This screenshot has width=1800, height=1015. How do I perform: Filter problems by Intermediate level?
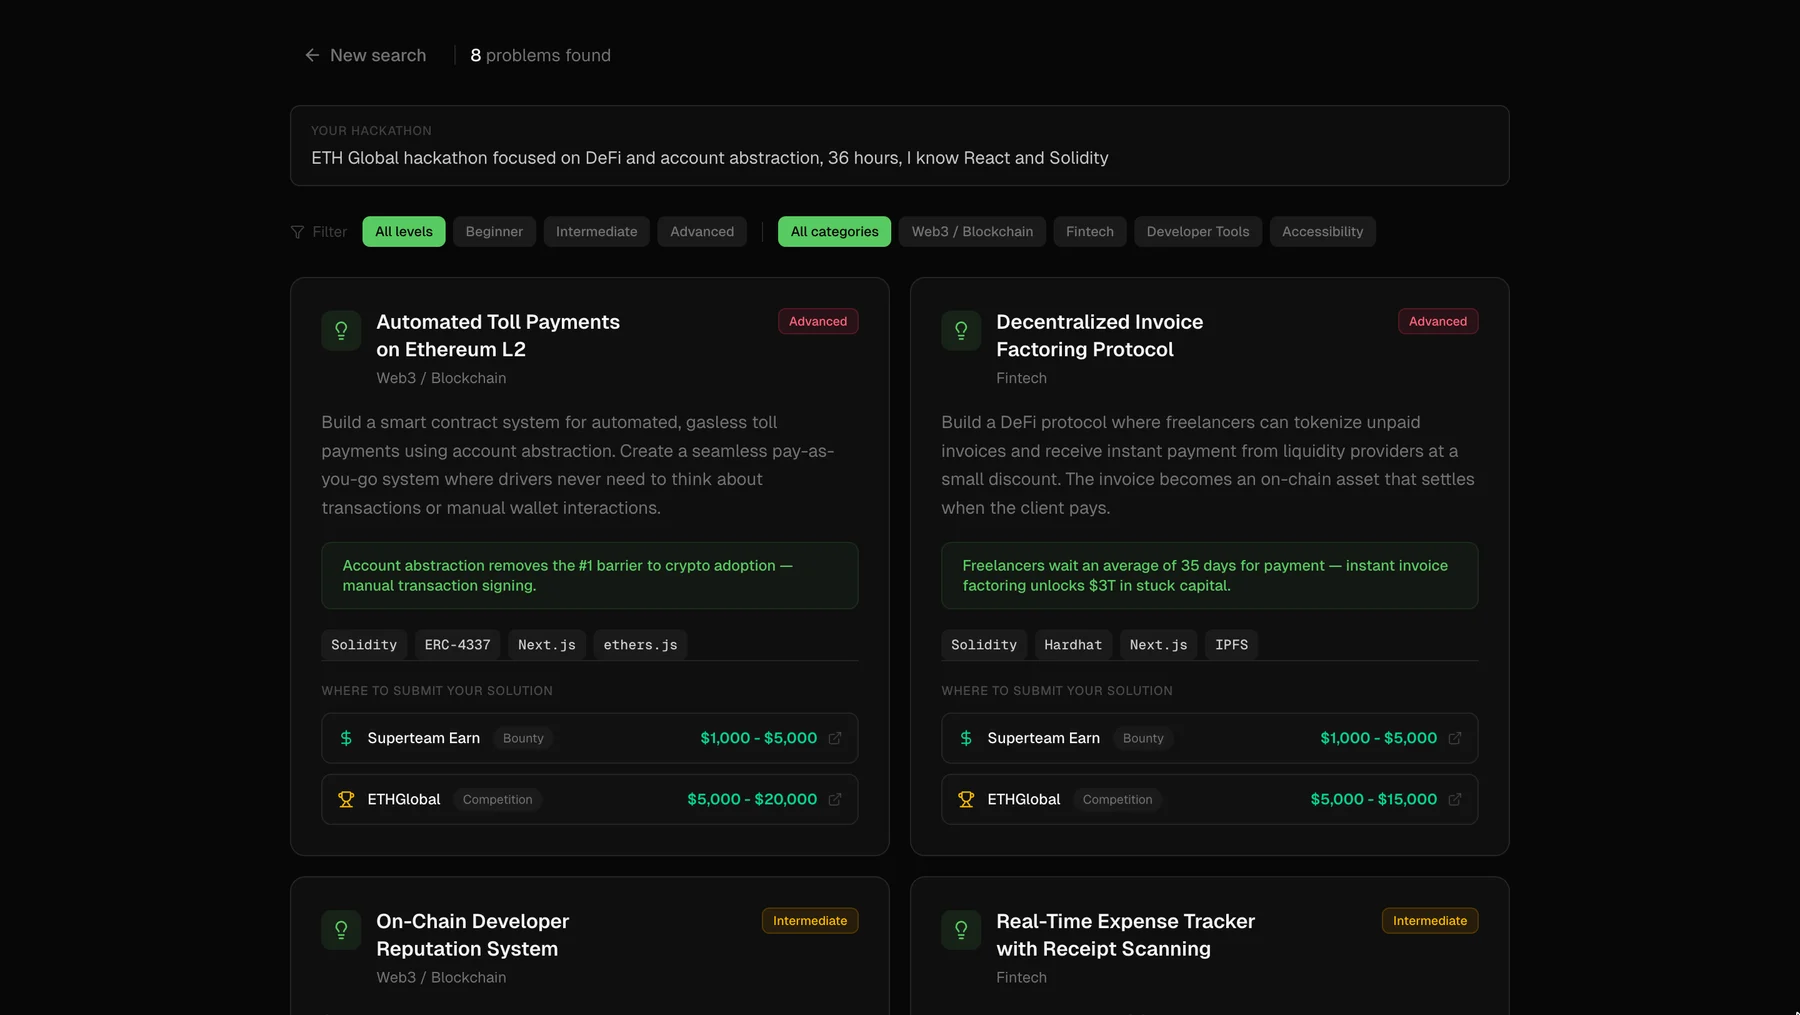[x=597, y=231]
